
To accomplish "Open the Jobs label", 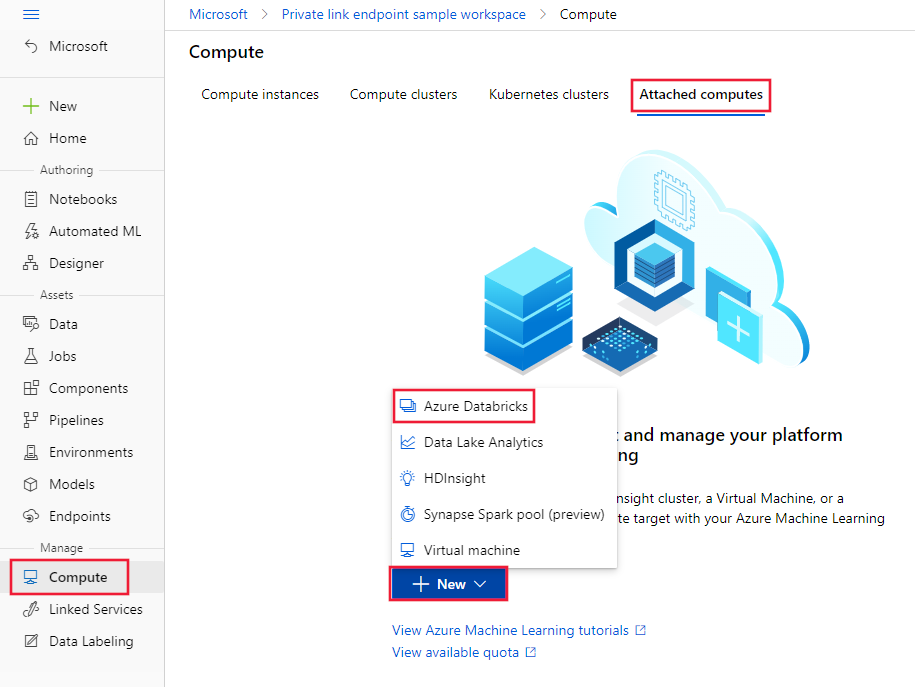I will coord(62,356).
